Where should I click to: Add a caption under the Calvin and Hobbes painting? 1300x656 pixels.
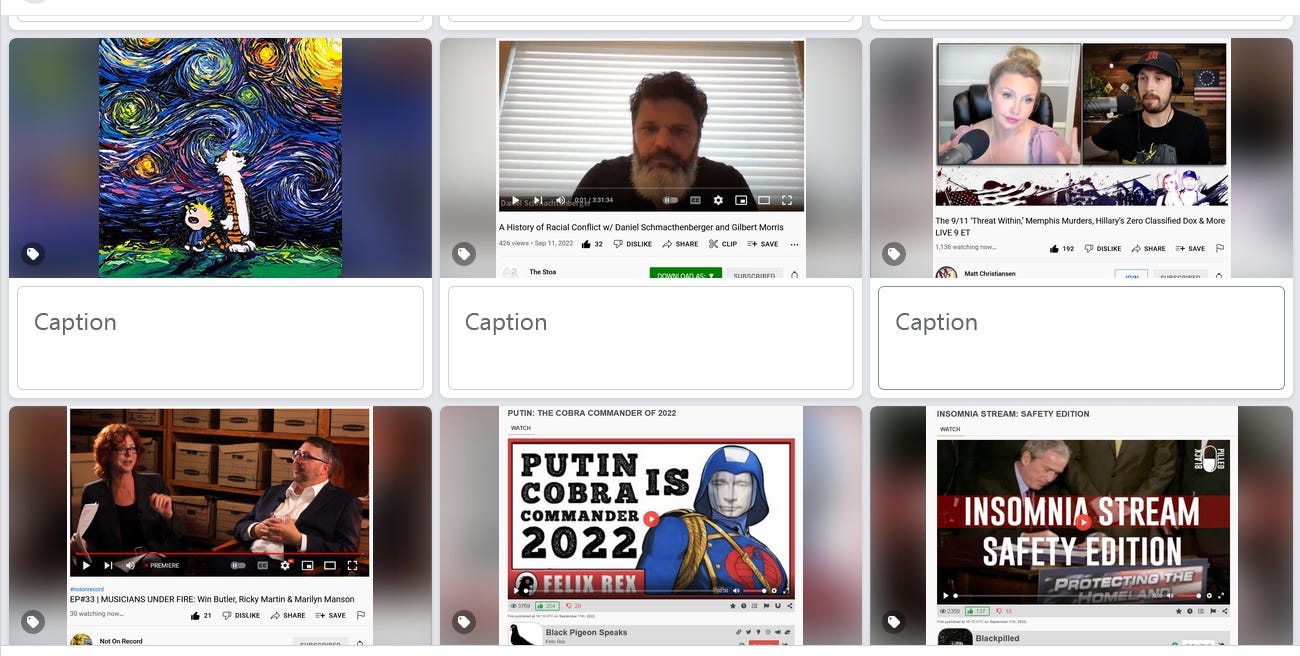point(220,338)
